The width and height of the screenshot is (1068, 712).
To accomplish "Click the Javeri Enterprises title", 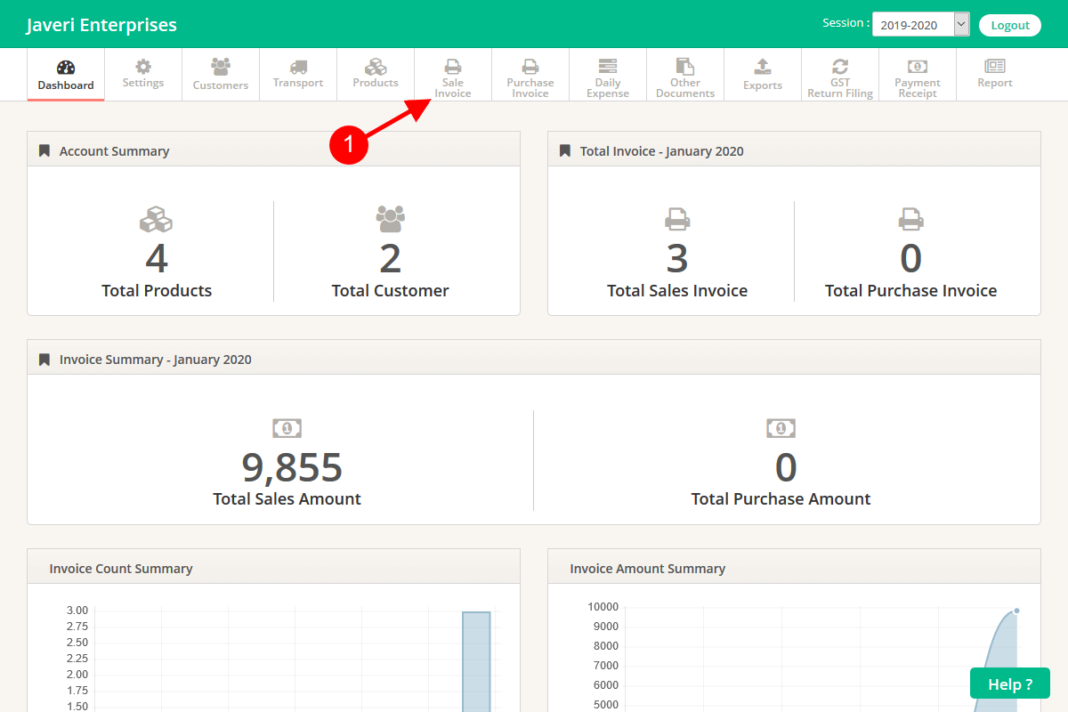I will pyautogui.click(x=100, y=24).
